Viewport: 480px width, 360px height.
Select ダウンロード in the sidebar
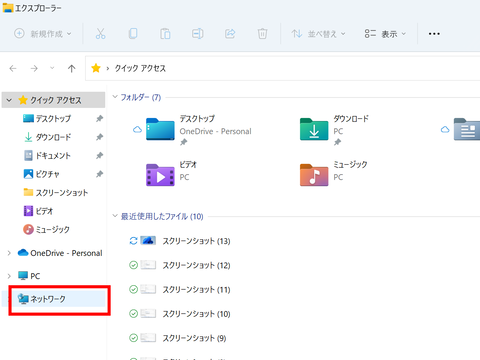(x=53, y=137)
